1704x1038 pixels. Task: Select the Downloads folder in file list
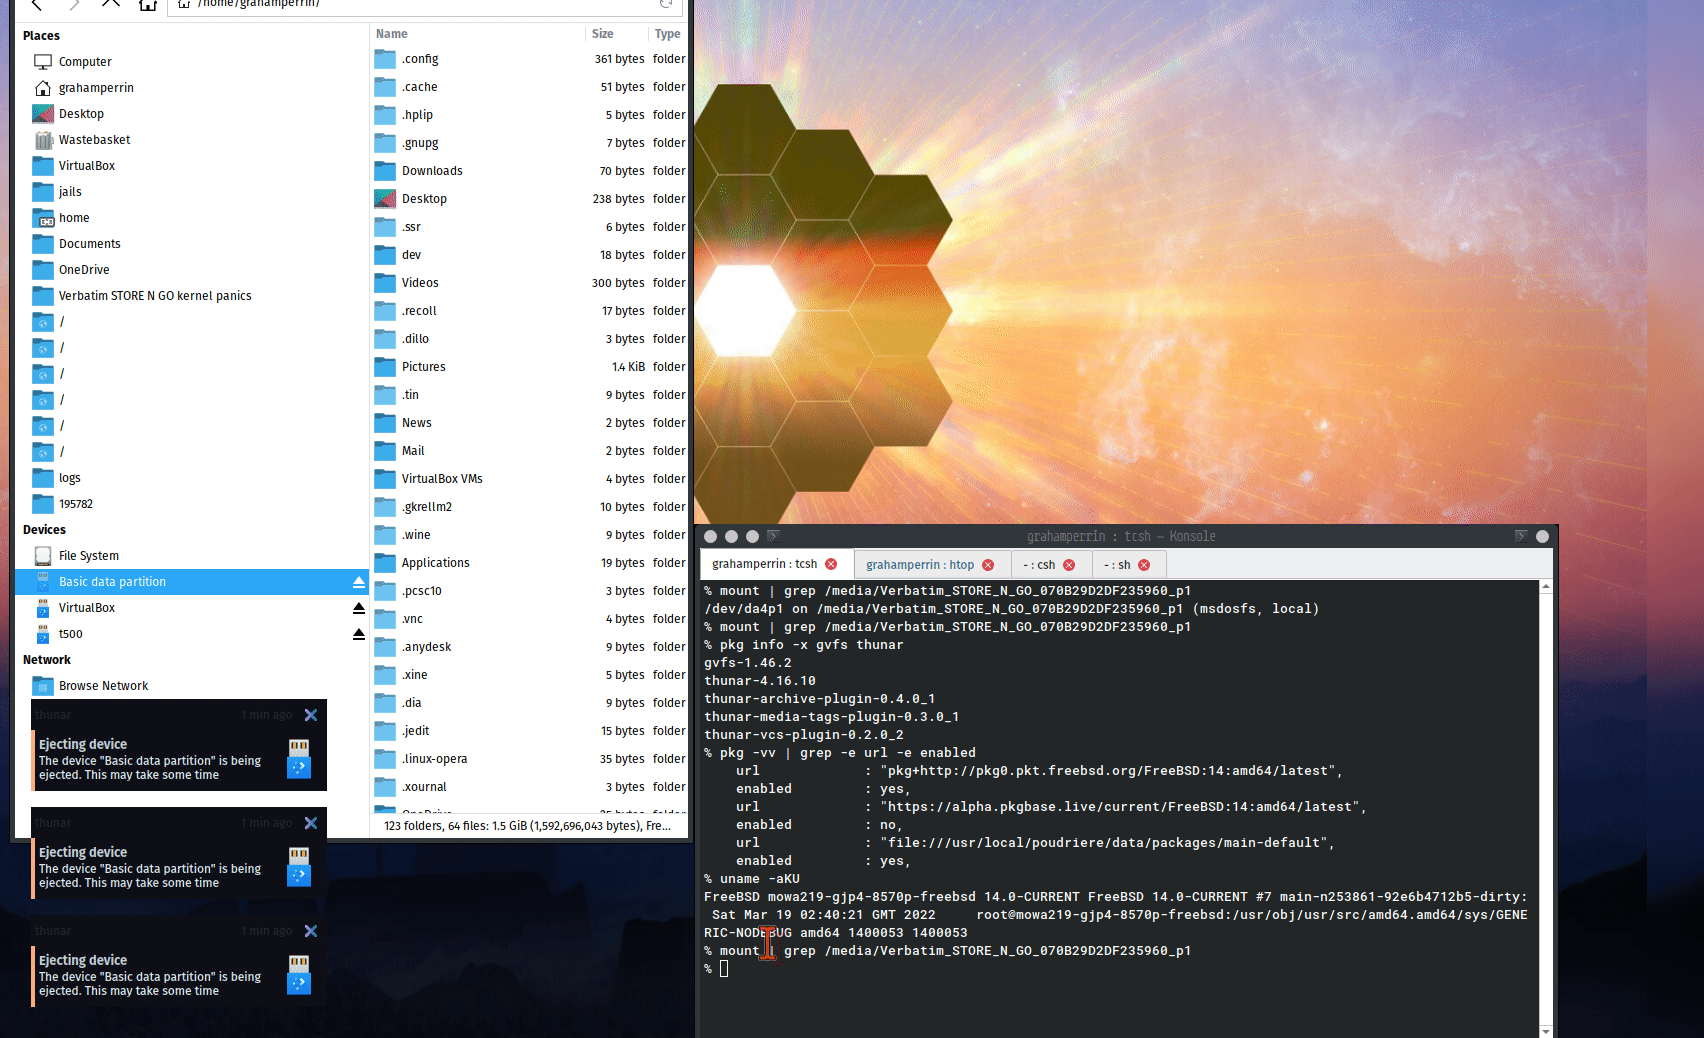click(x=432, y=171)
